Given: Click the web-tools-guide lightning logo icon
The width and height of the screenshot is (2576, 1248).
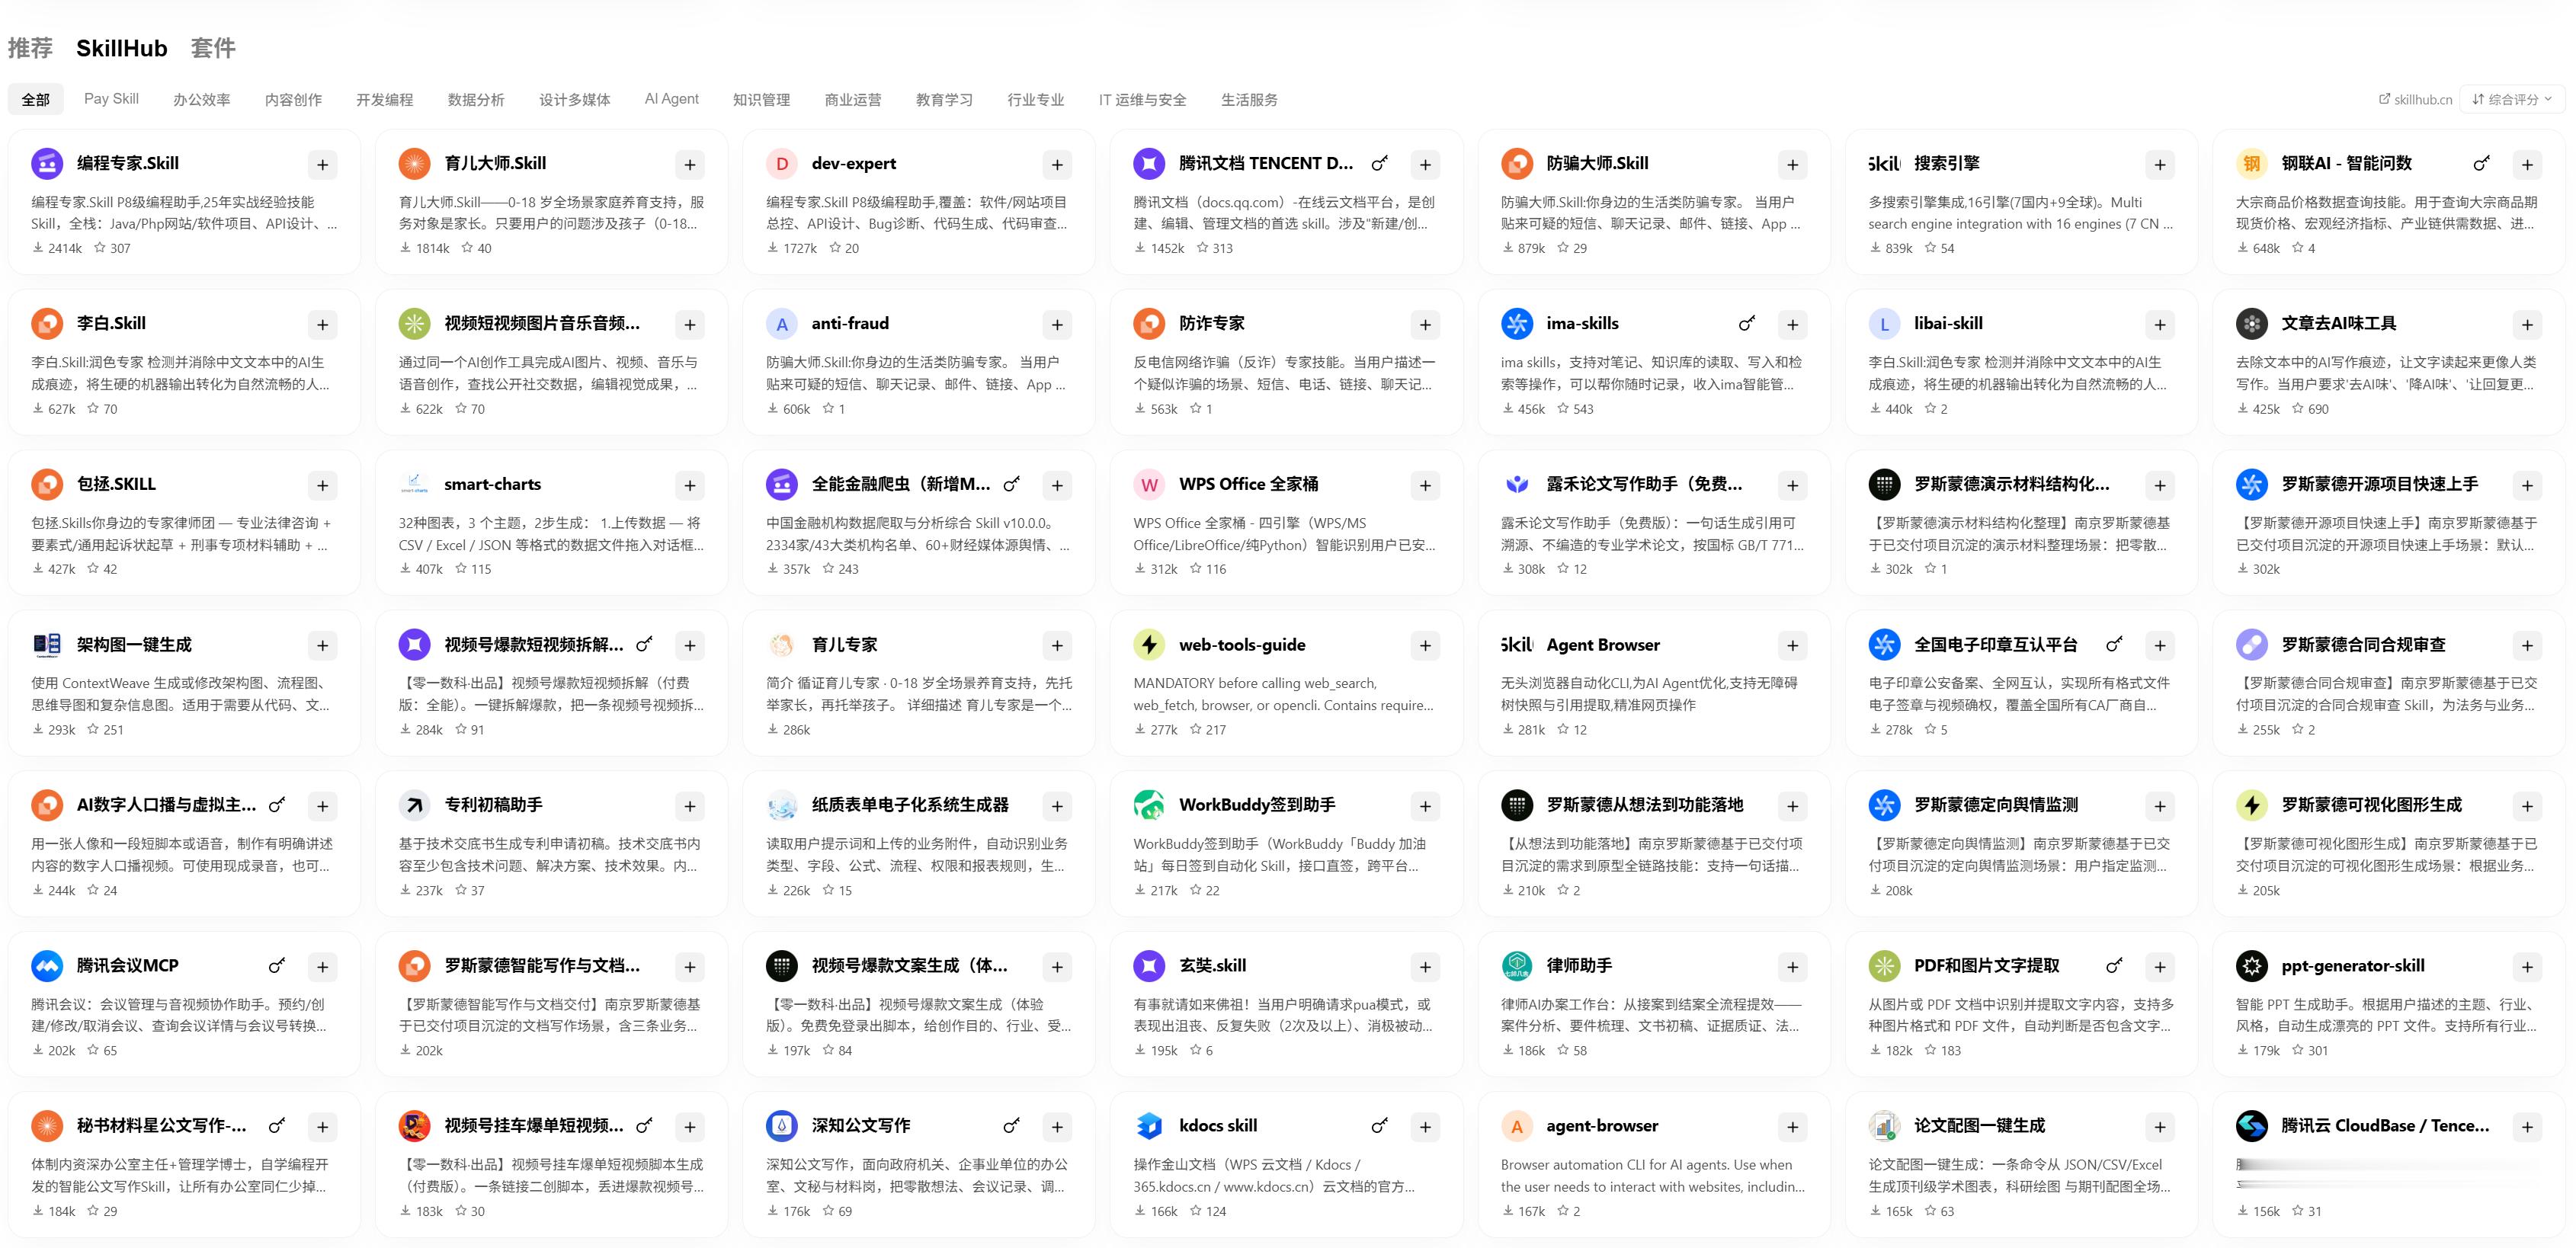Looking at the screenshot, I should coord(1150,645).
